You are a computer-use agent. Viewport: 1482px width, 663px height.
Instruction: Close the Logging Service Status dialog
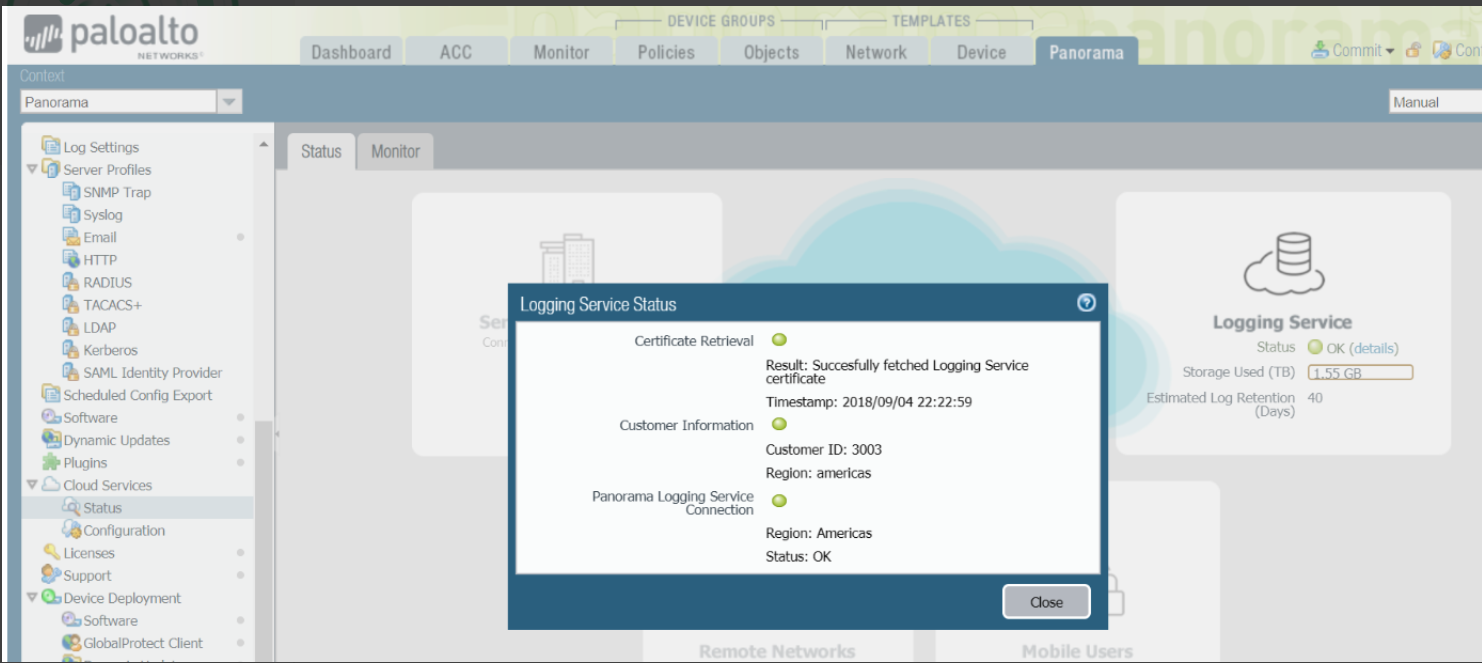click(1046, 602)
